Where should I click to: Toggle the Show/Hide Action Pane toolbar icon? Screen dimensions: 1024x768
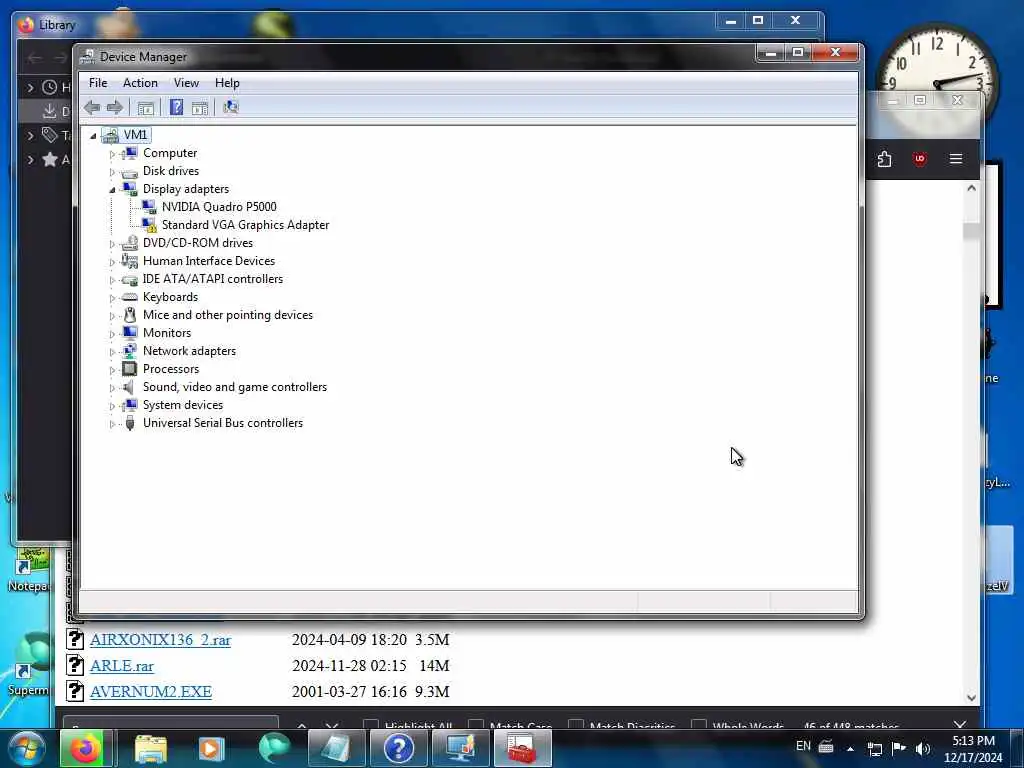200,108
